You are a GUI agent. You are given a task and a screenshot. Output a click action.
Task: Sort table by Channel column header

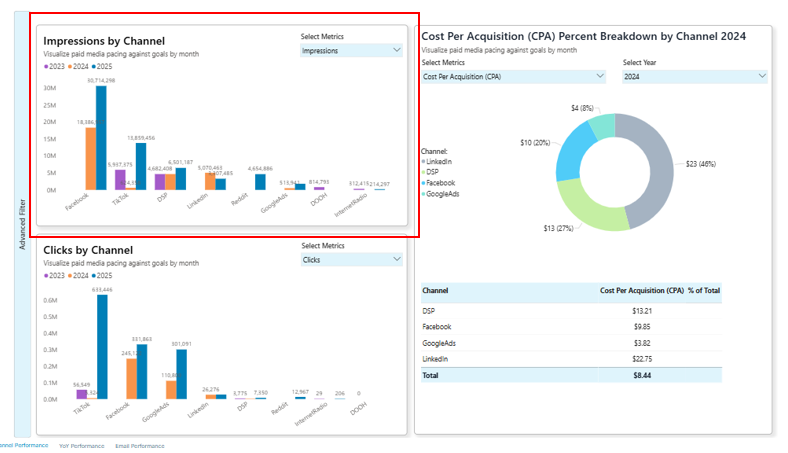436,291
